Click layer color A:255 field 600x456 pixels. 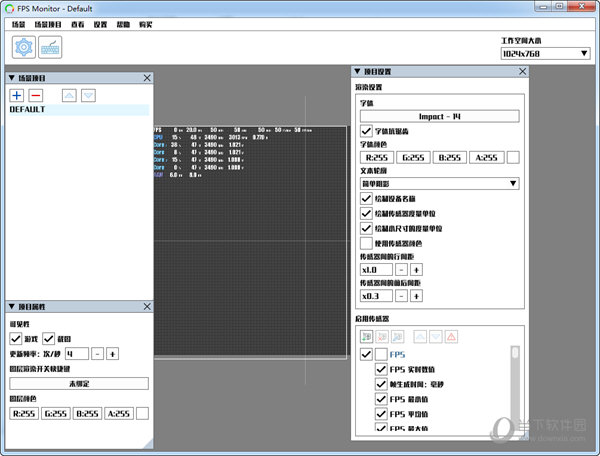[x=119, y=414]
